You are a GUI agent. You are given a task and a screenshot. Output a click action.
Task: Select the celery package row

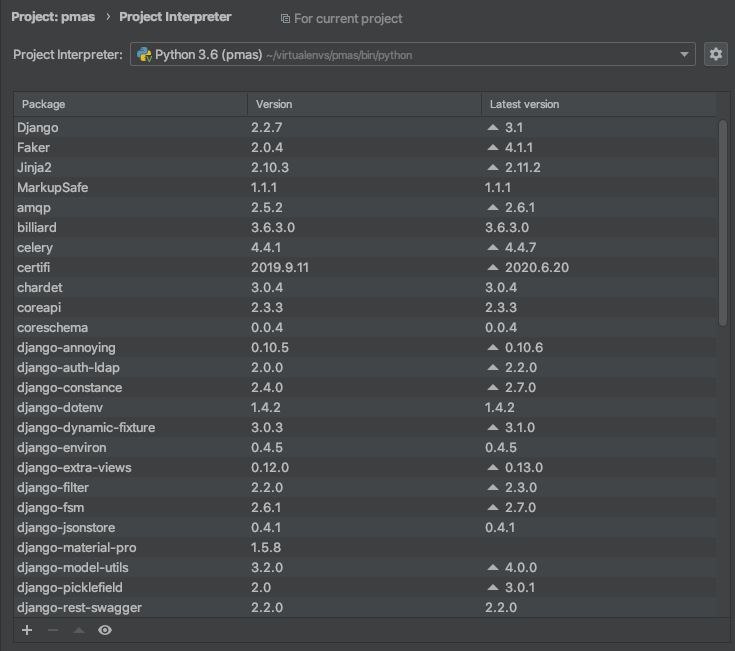pos(365,247)
